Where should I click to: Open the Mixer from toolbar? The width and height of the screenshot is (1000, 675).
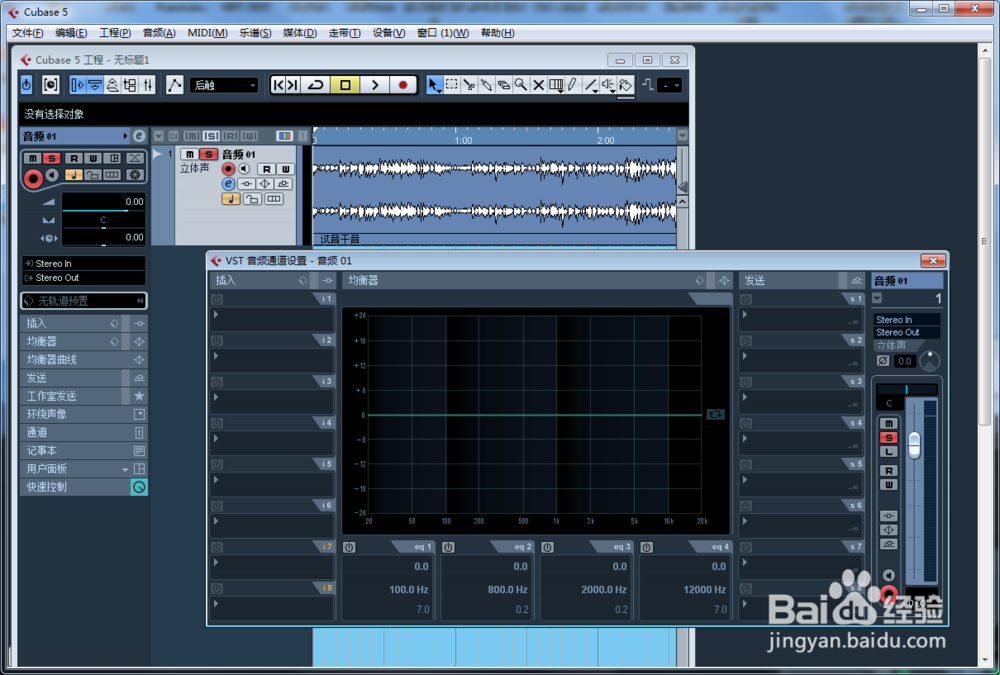147,85
